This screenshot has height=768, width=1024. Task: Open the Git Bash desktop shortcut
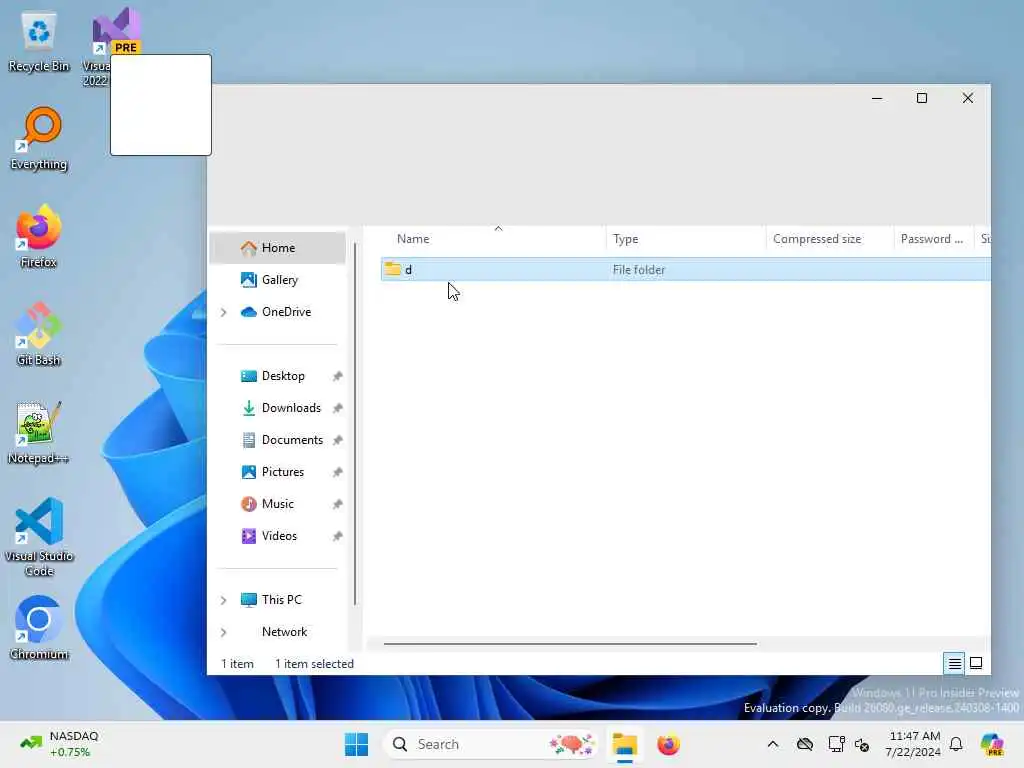click(x=39, y=334)
